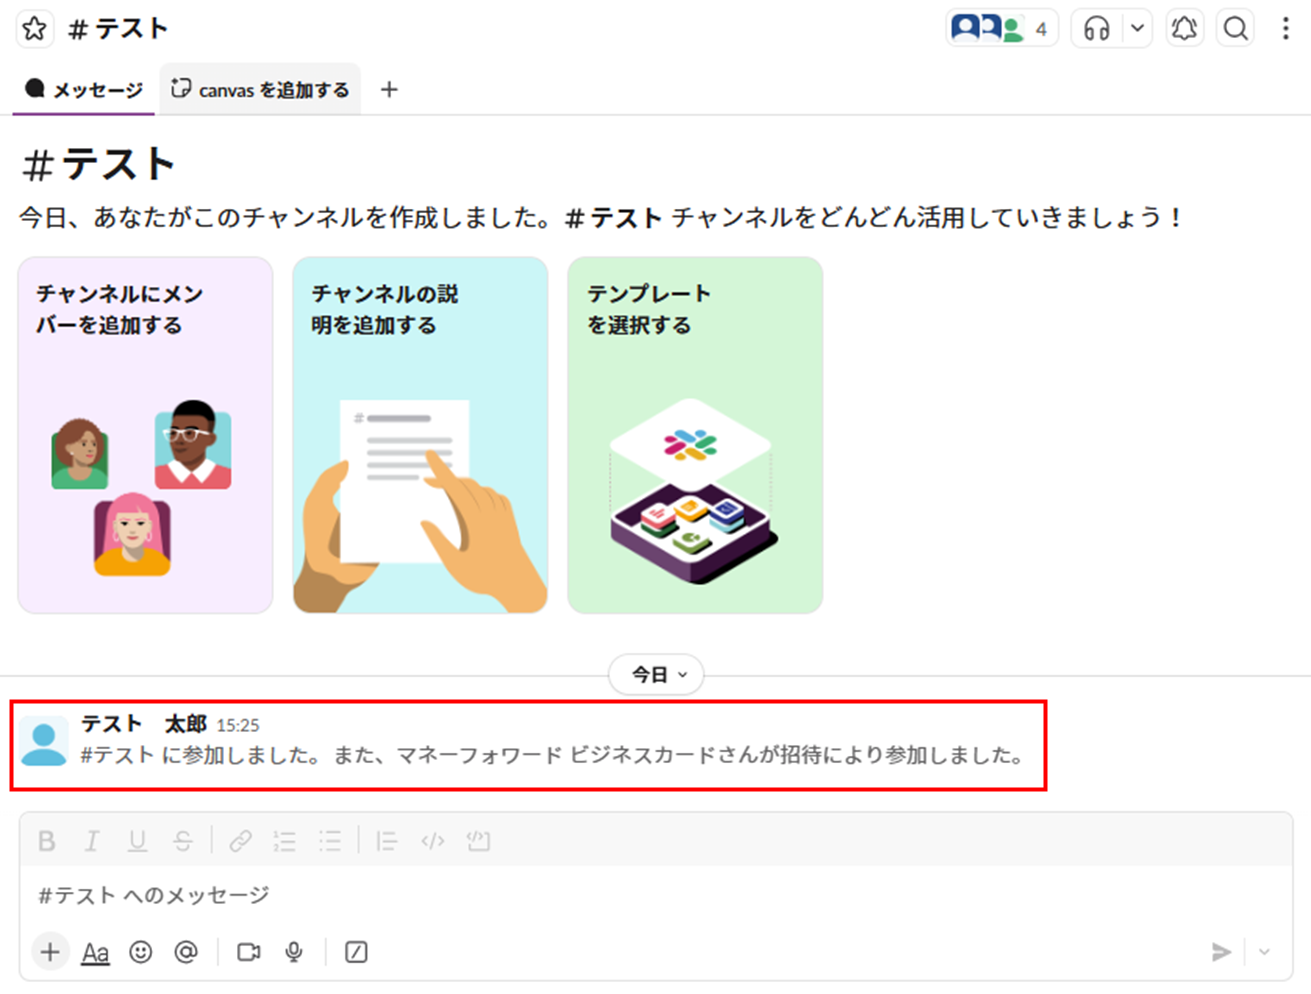Open search with magnifier icon
The height and width of the screenshot is (994, 1311).
tap(1236, 29)
